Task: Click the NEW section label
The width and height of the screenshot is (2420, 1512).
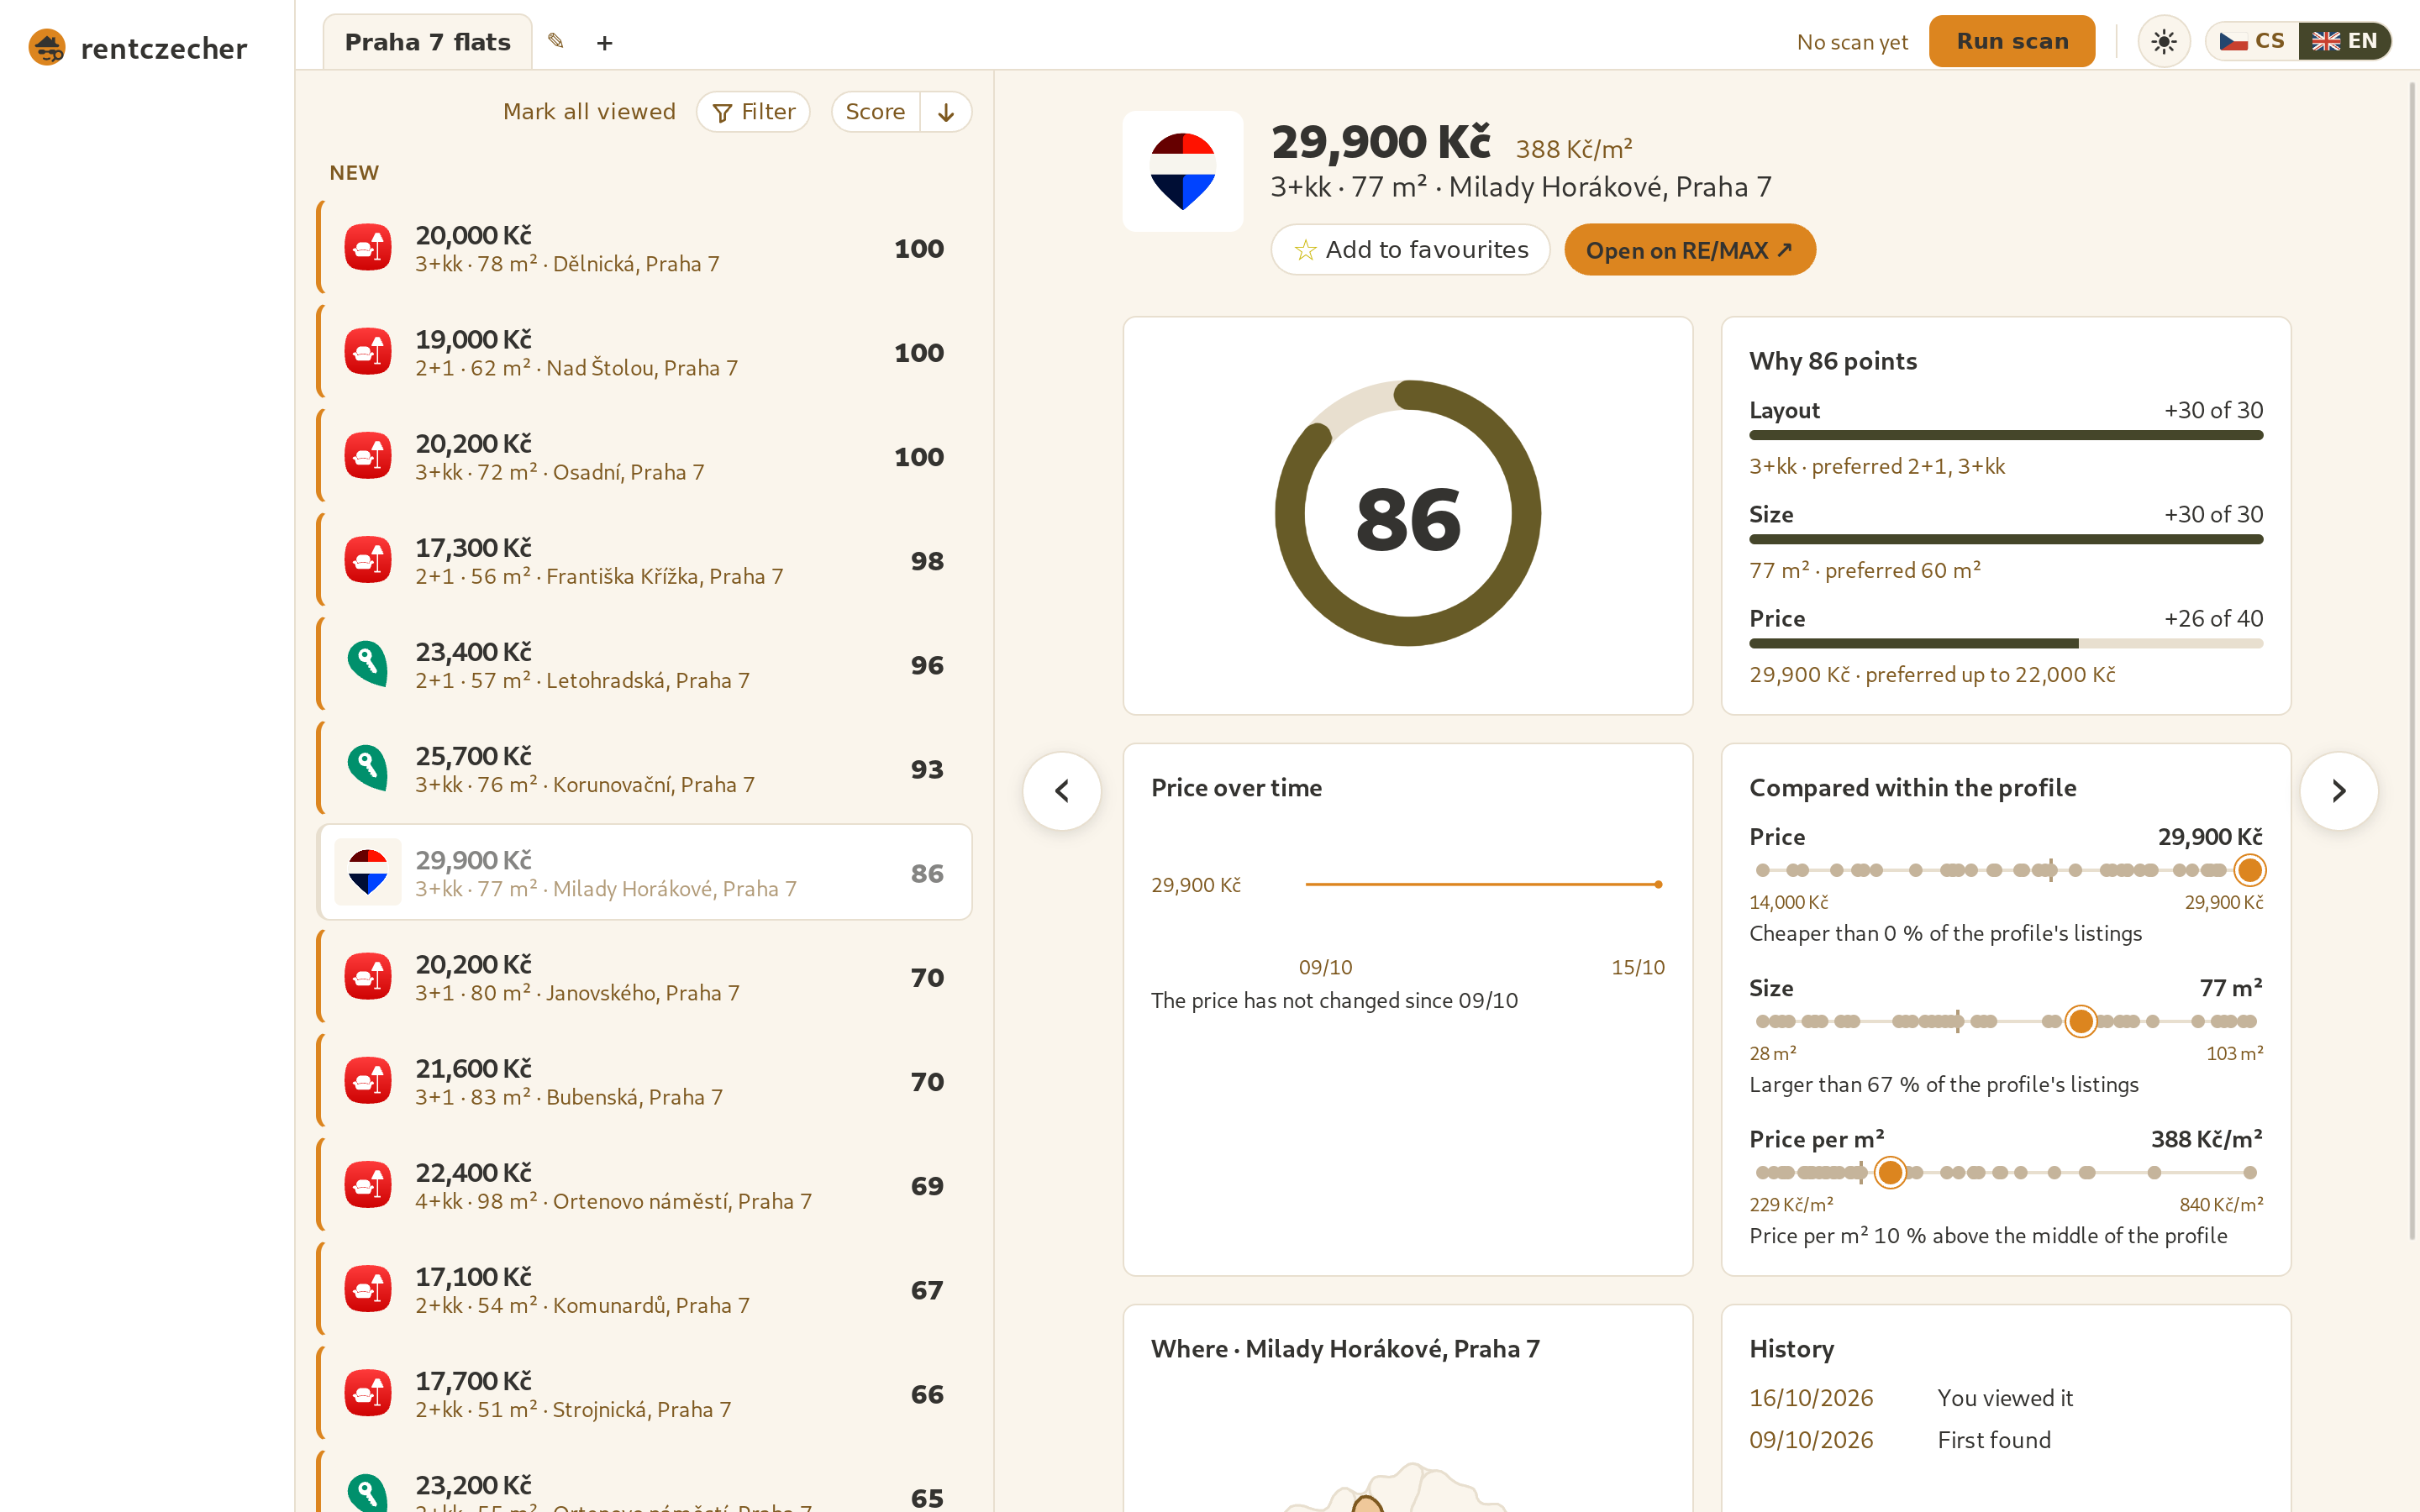Action: (x=354, y=173)
